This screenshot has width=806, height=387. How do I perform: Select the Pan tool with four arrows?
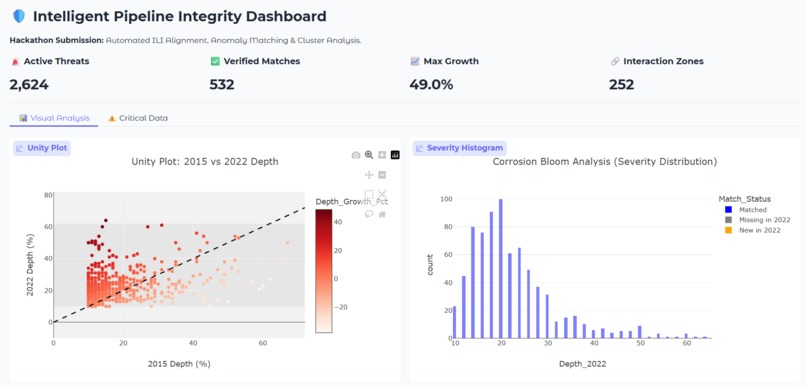(369, 175)
